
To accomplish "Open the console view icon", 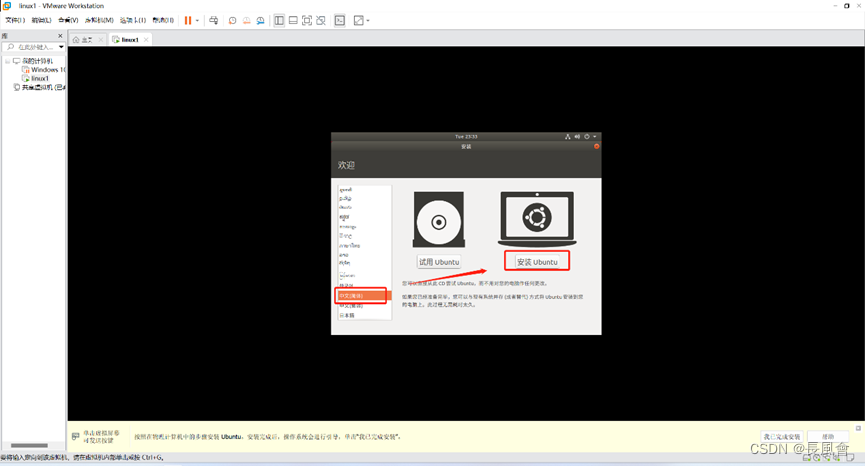I will (340, 20).
